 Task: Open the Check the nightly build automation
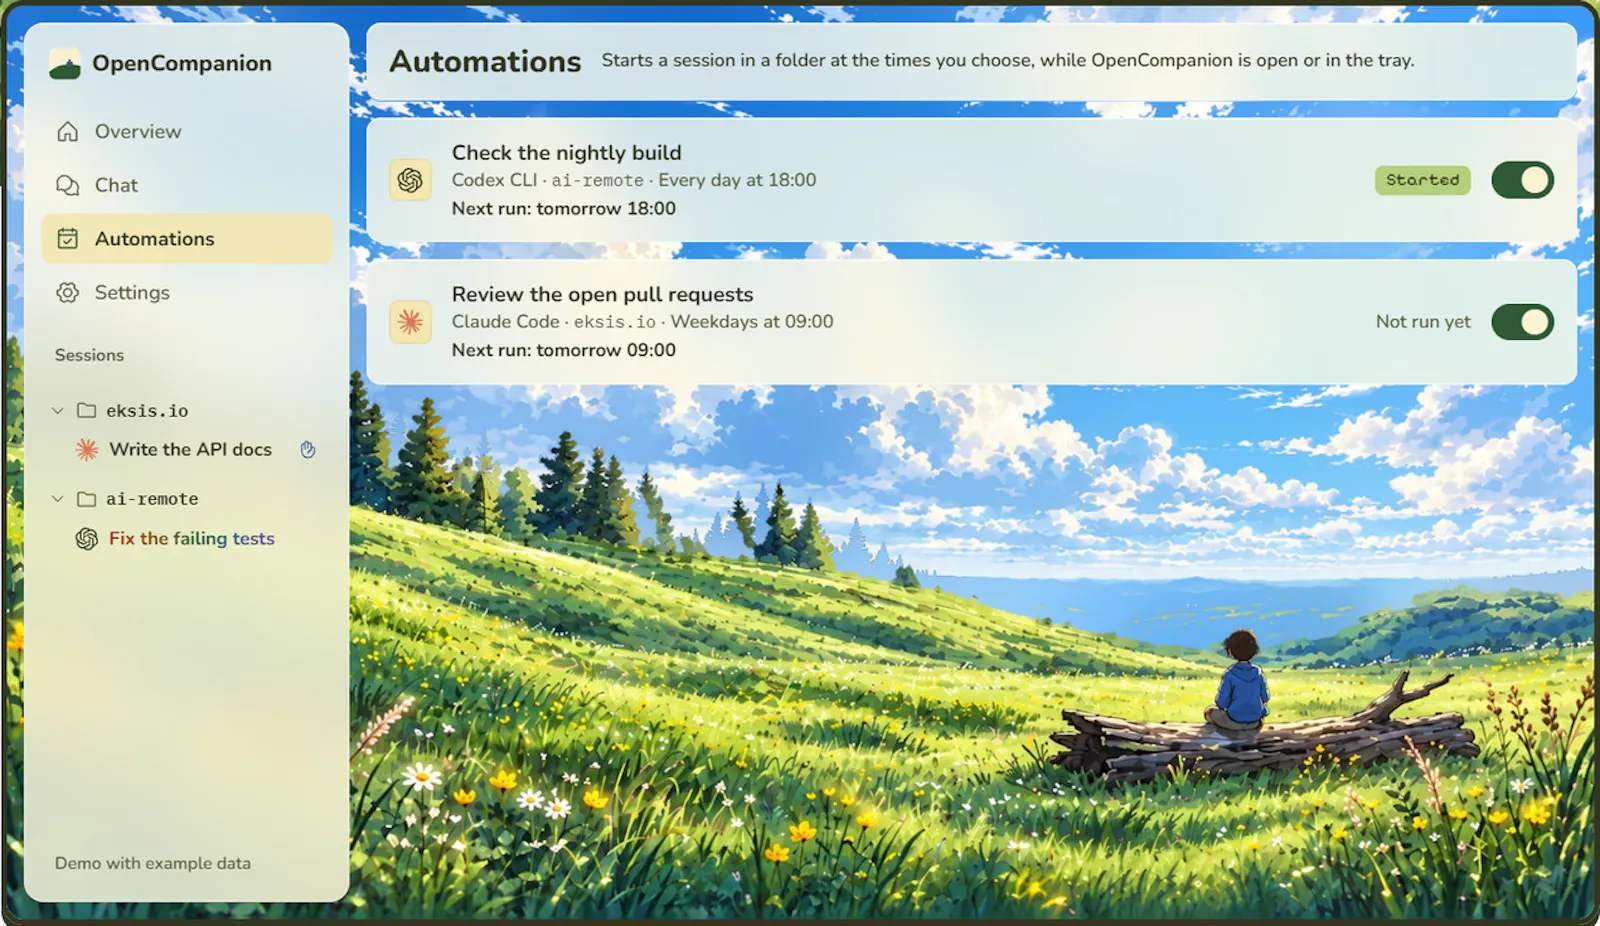(972, 180)
